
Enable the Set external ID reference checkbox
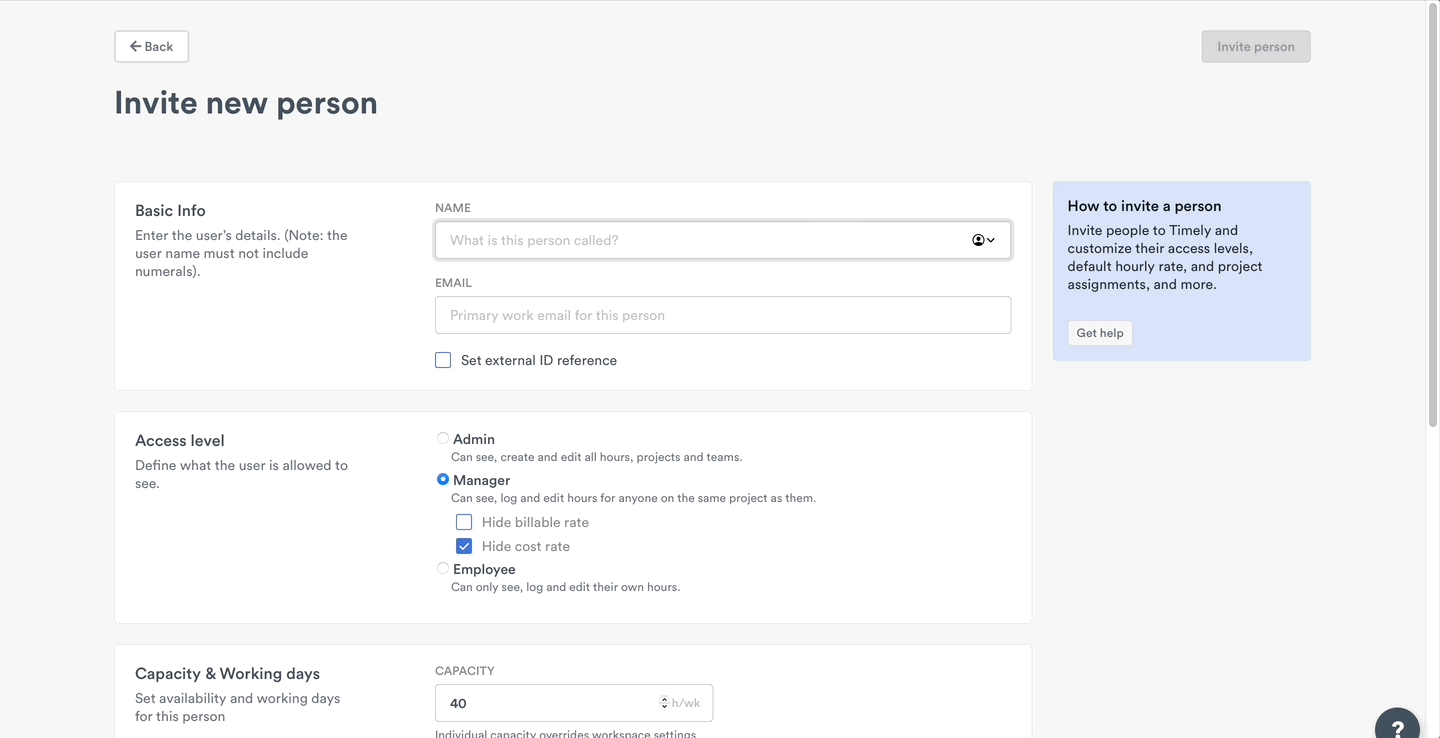tap(442, 359)
